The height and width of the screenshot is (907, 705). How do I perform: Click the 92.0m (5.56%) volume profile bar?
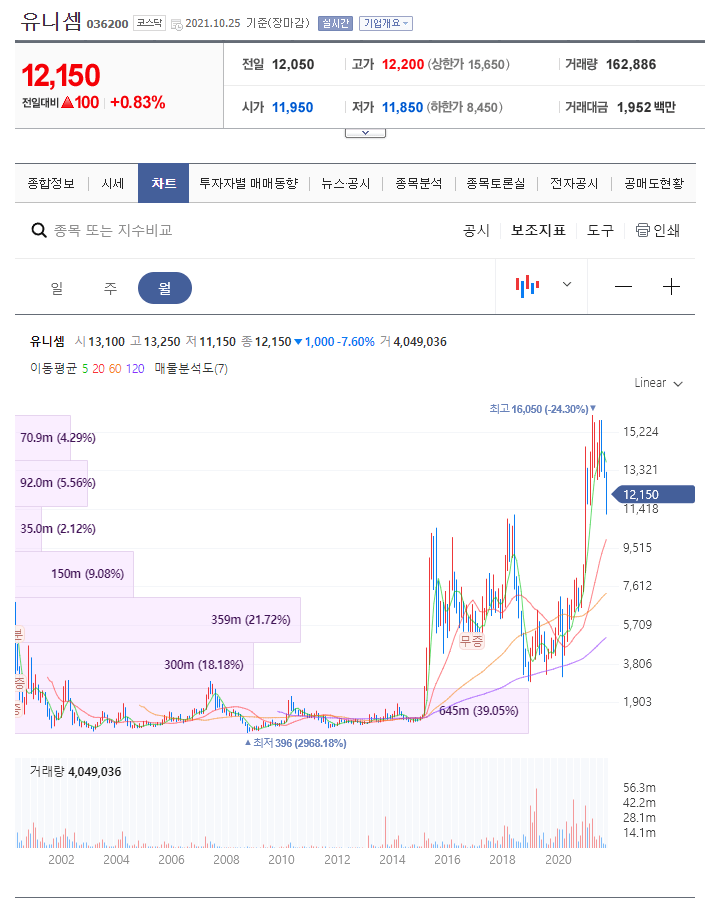(x=51, y=483)
